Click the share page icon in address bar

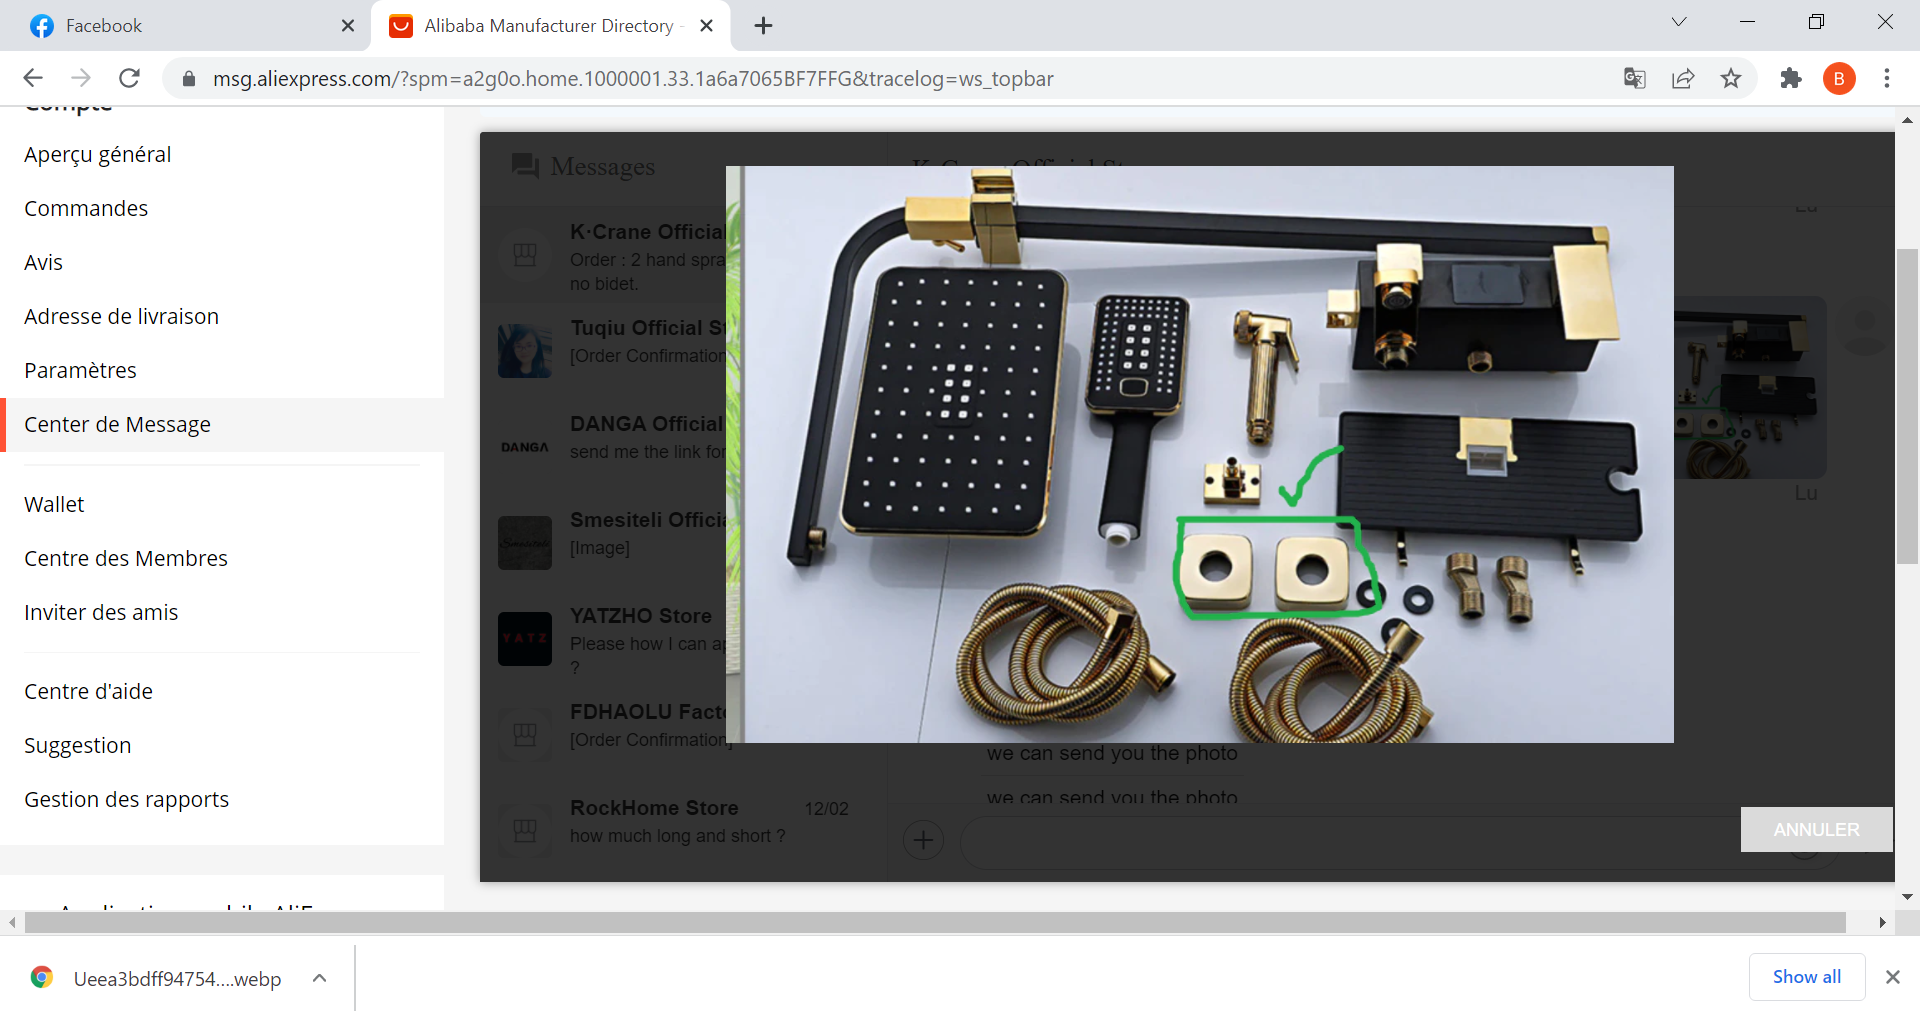tap(1683, 78)
